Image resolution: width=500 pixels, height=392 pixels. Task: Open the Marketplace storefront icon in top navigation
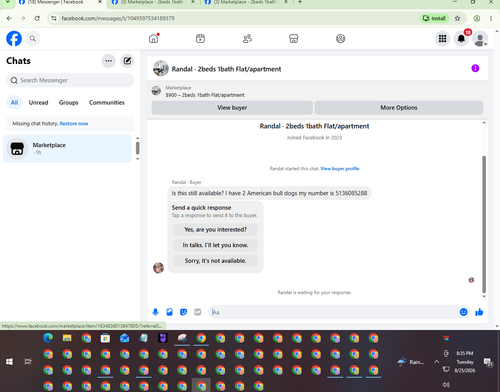point(294,39)
